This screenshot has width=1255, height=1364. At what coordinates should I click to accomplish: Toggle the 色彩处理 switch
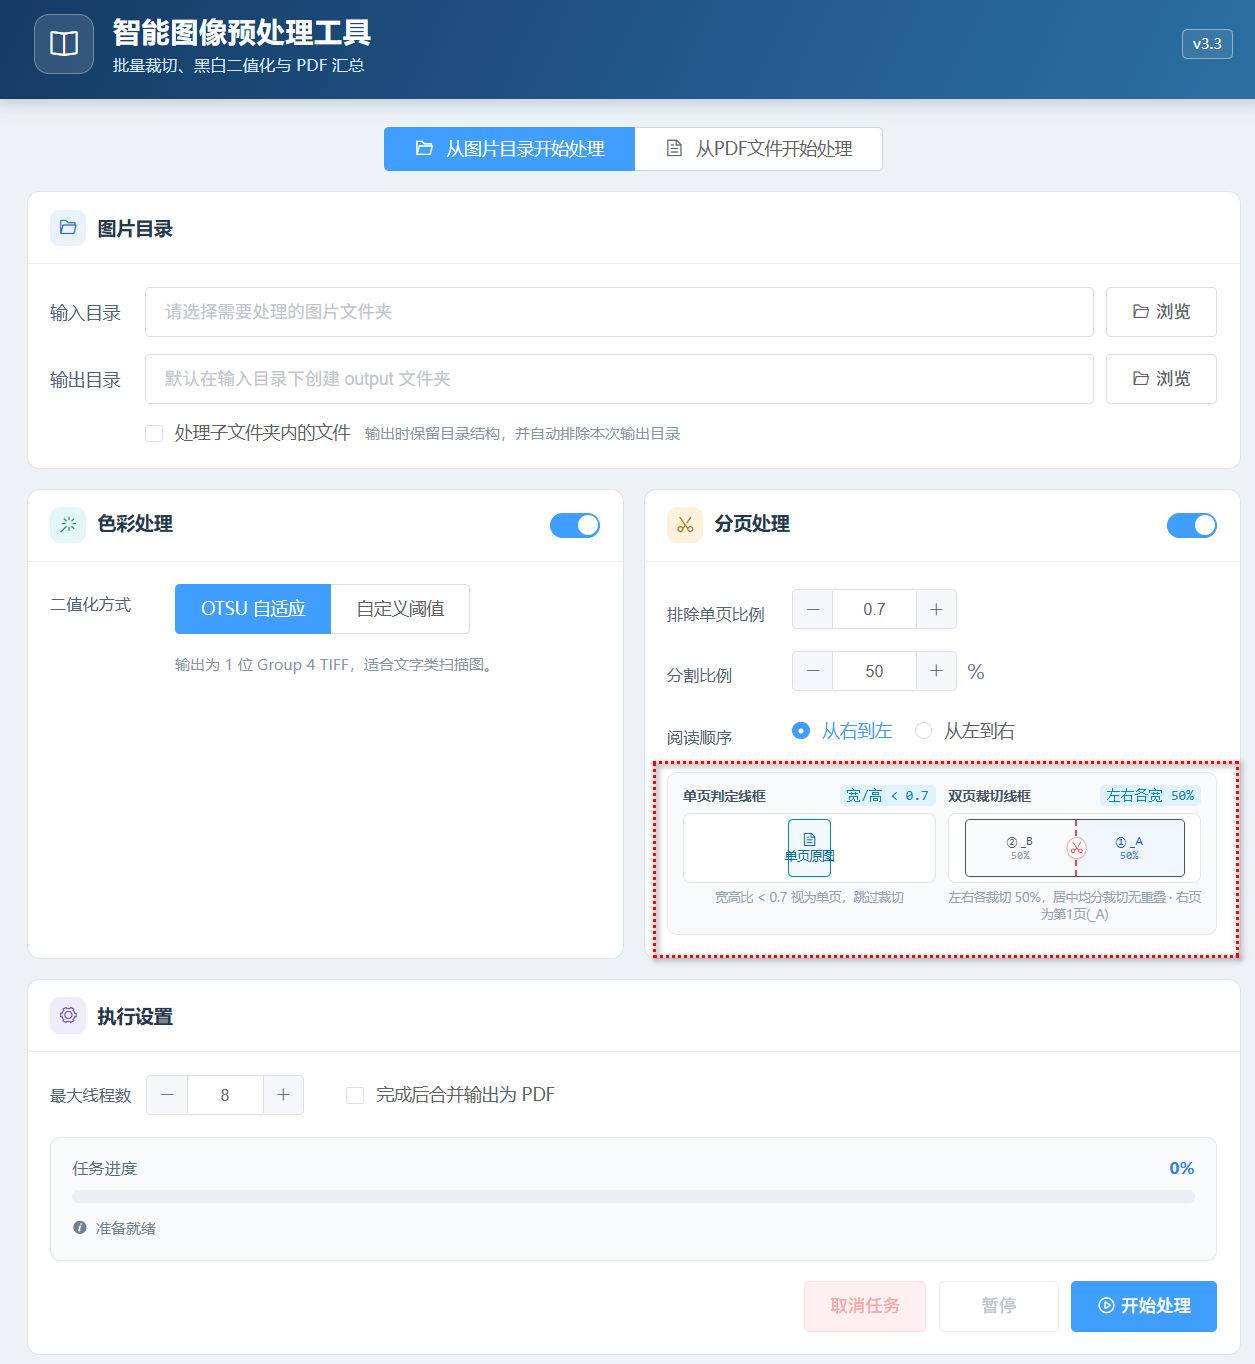tap(575, 525)
